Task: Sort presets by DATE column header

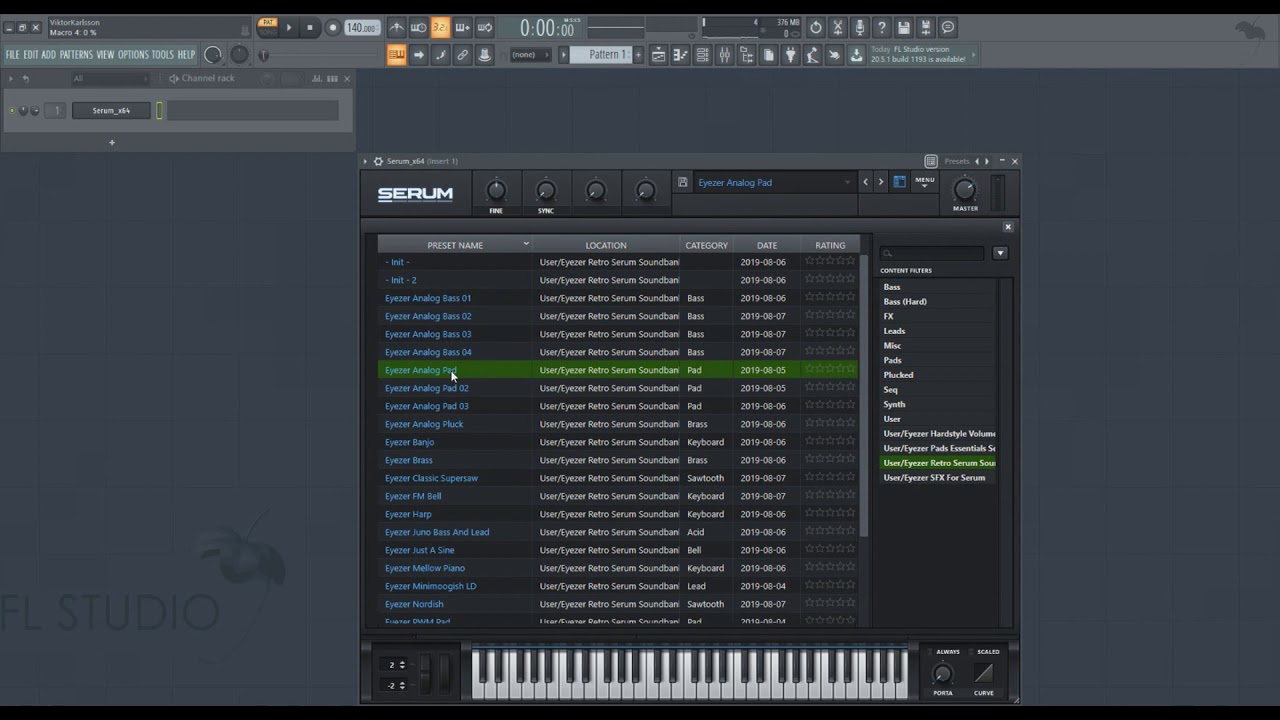Action: (767, 245)
